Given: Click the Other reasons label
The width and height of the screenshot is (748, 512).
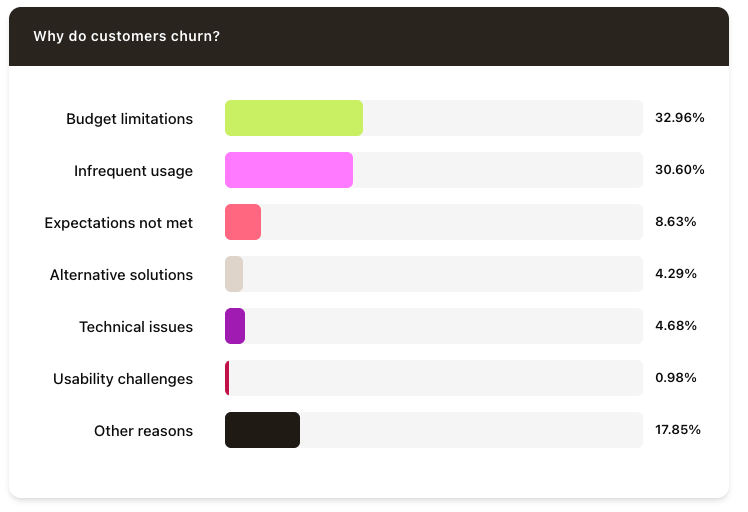Looking at the screenshot, I should tap(143, 431).
